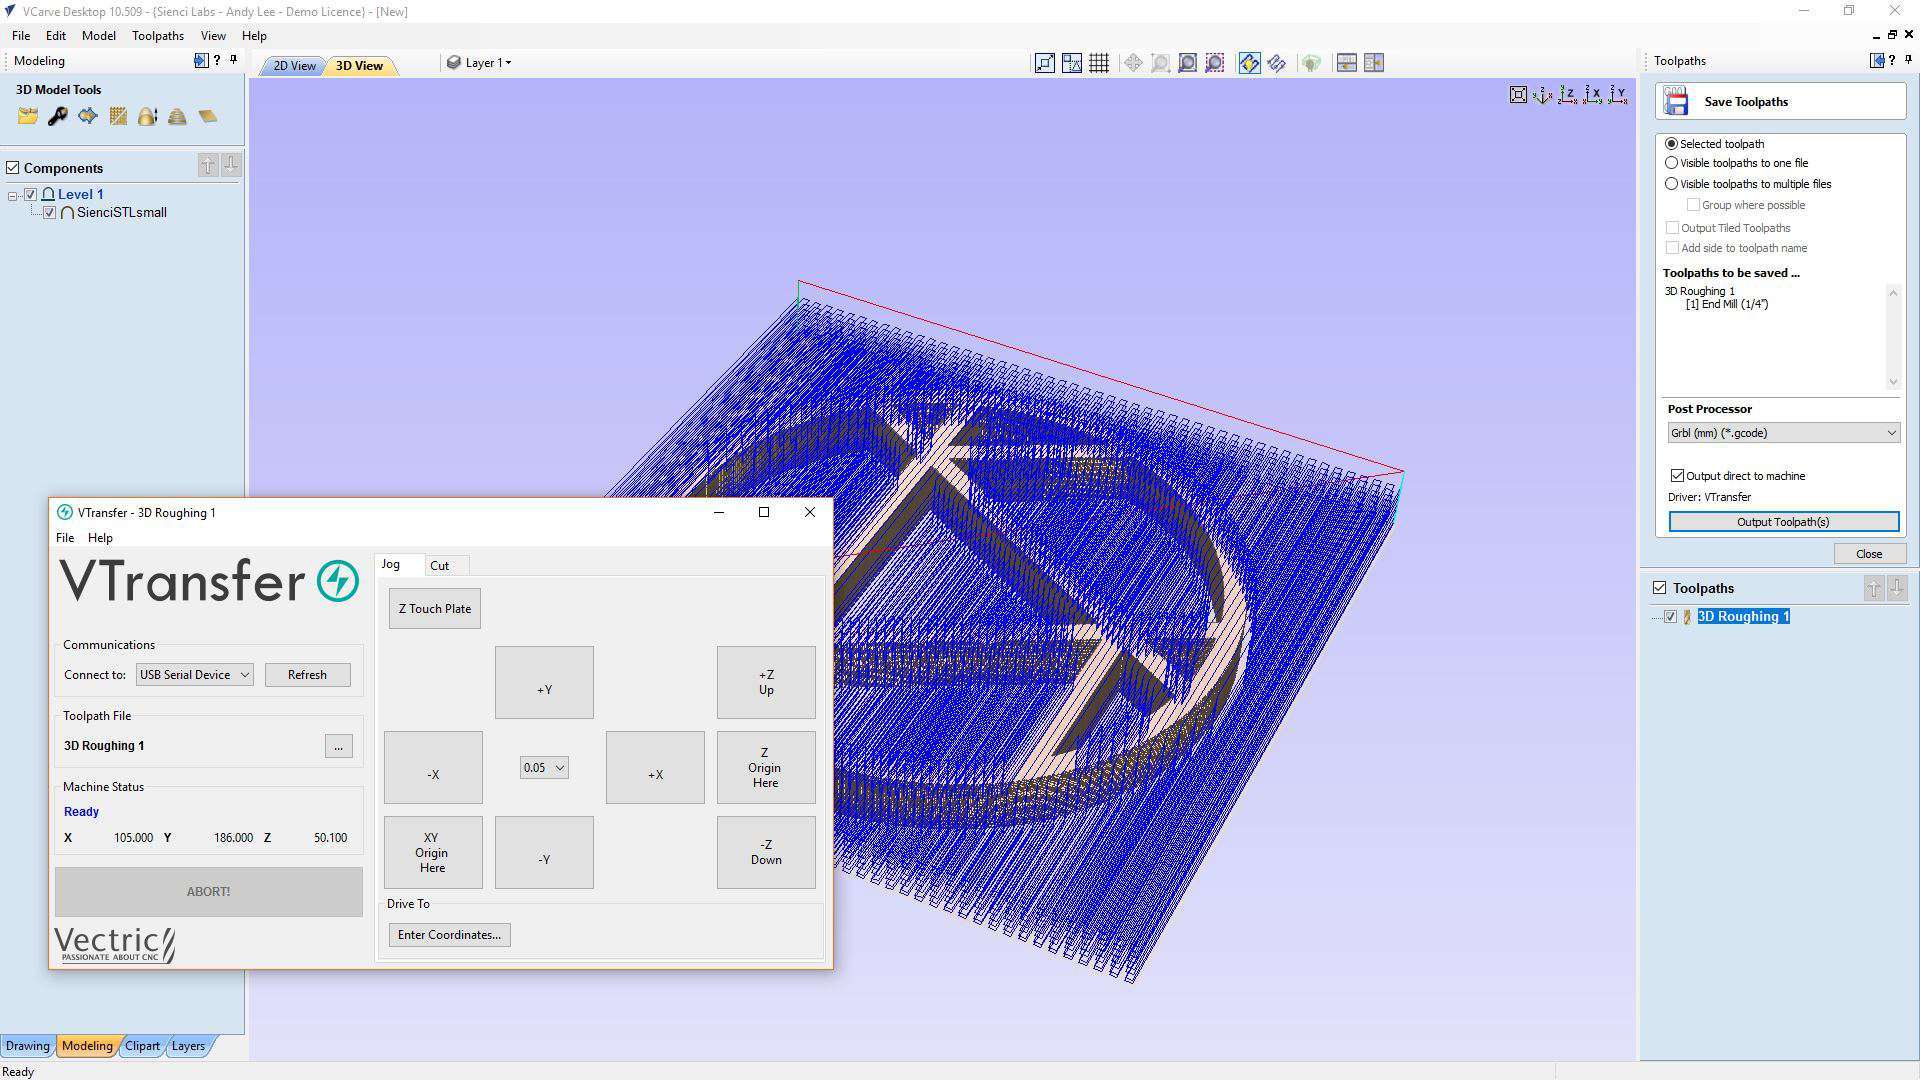
Task: Switch to isometric view icon
Action: click(x=1542, y=95)
